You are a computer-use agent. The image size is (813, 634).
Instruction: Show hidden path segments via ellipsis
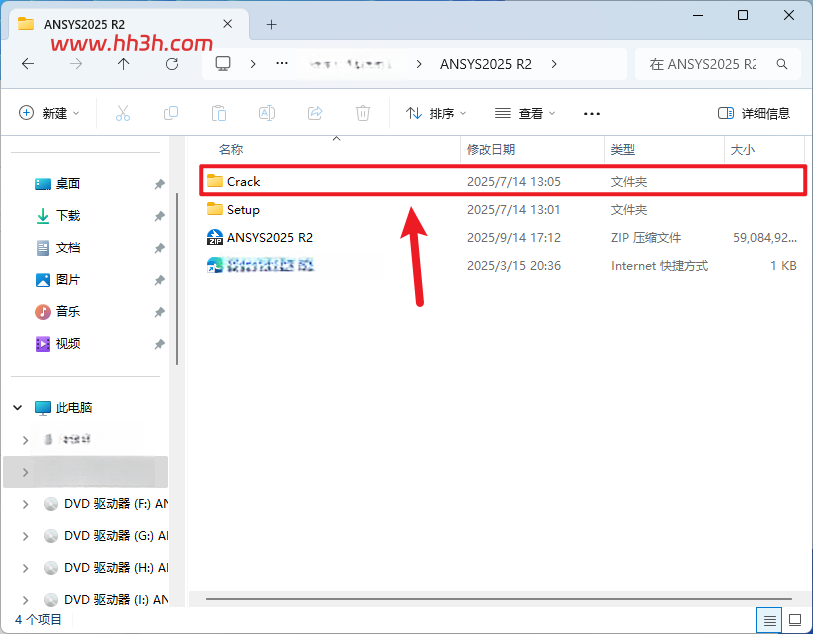click(x=282, y=63)
